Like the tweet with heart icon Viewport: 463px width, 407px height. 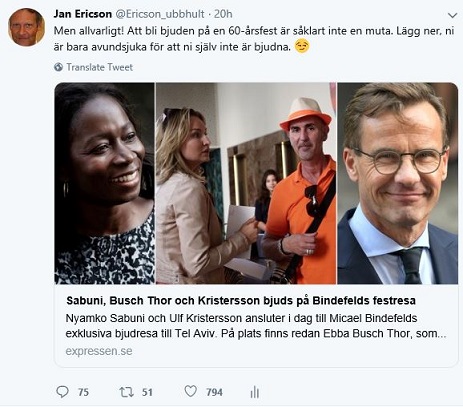(191, 391)
